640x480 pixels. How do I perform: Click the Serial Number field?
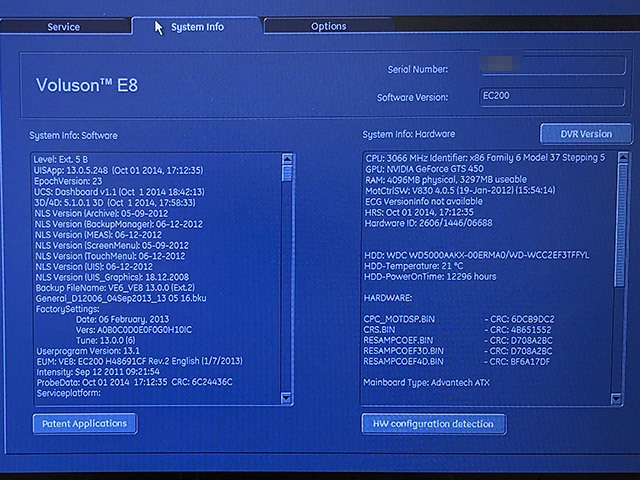tap(552, 66)
